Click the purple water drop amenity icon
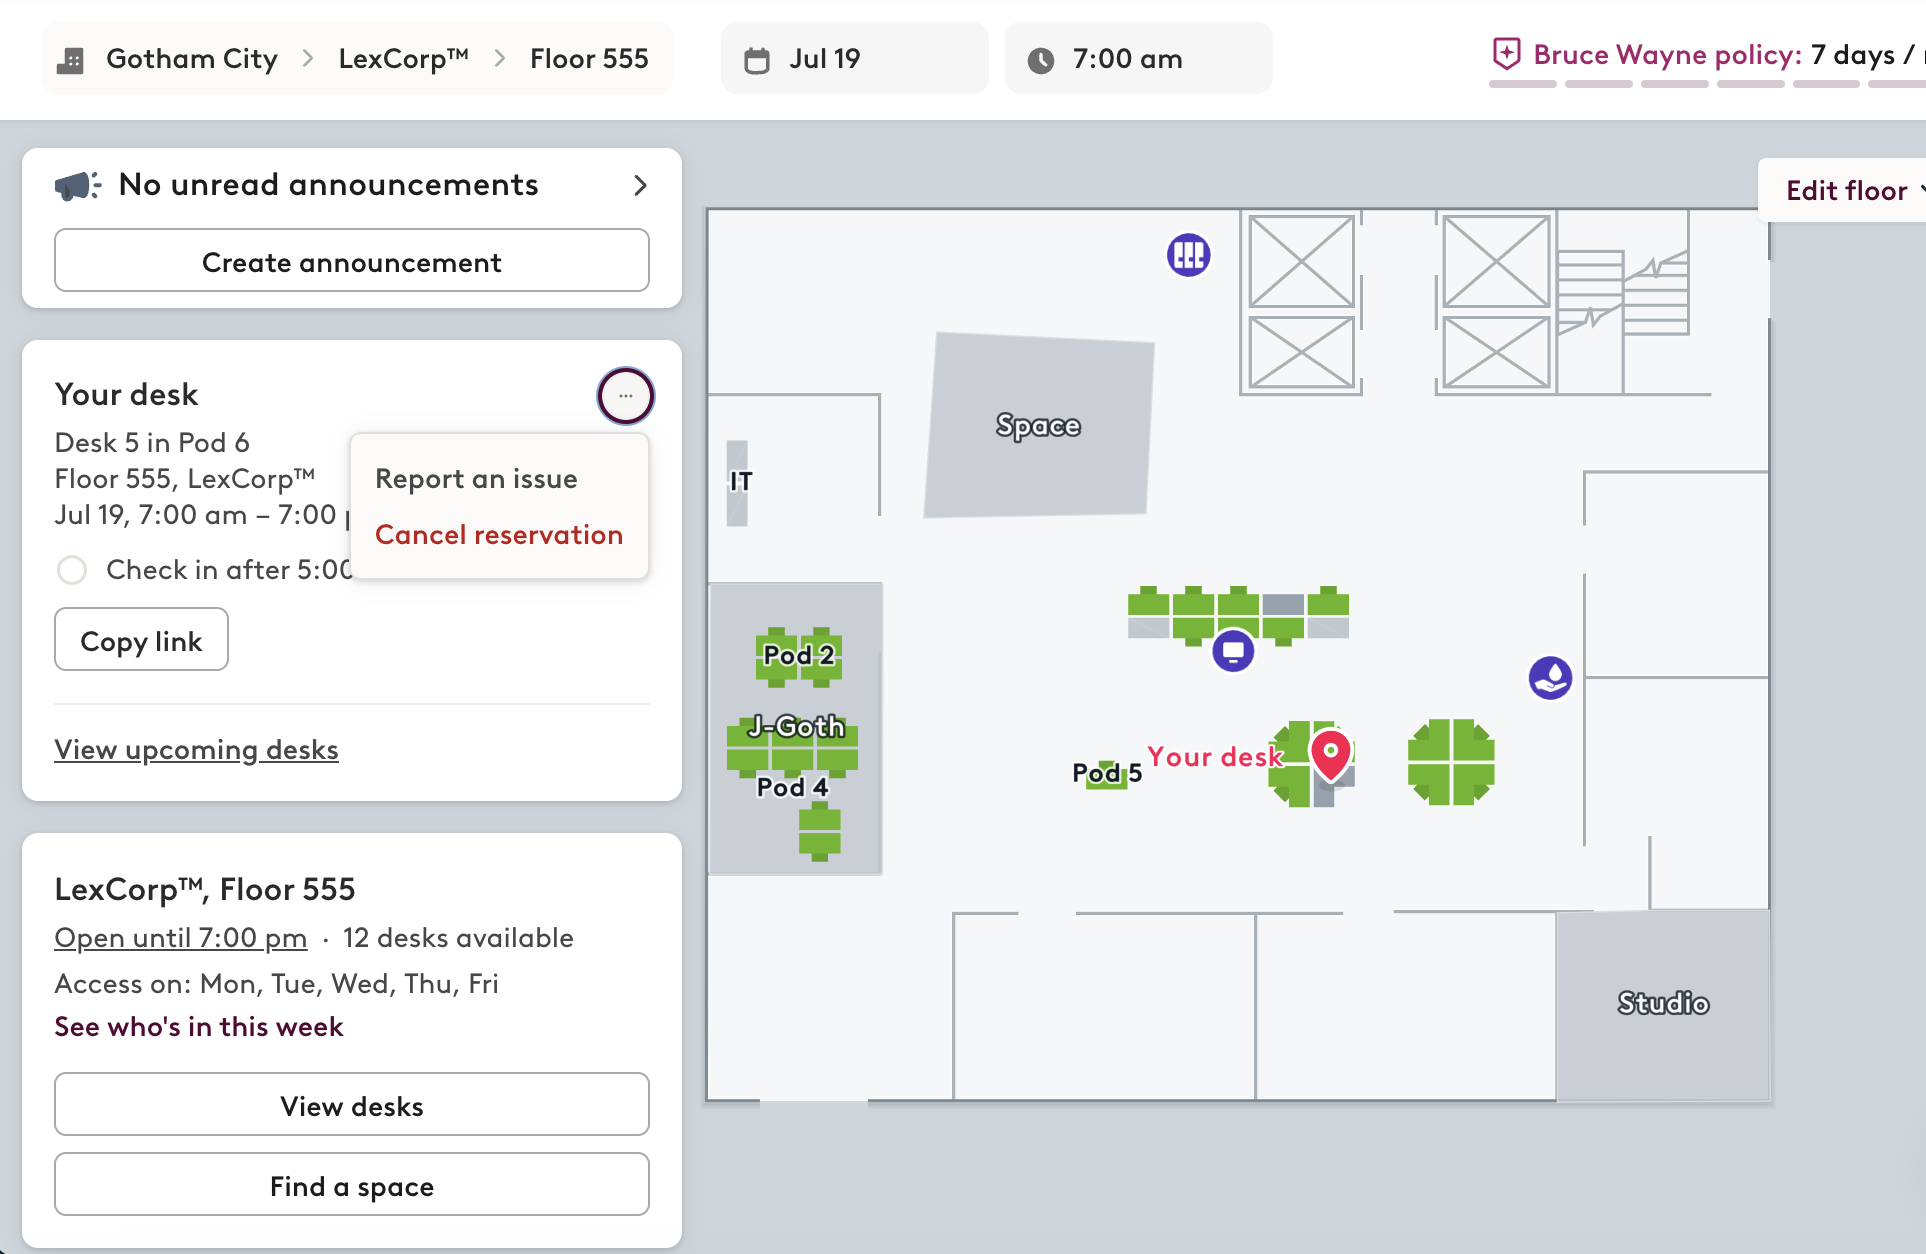 (x=1550, y=678)
